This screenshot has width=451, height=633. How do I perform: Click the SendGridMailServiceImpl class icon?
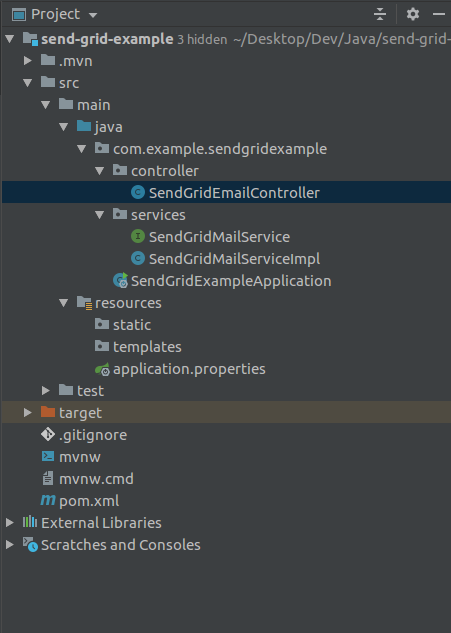pyautogui.click(x=138, y=258)
